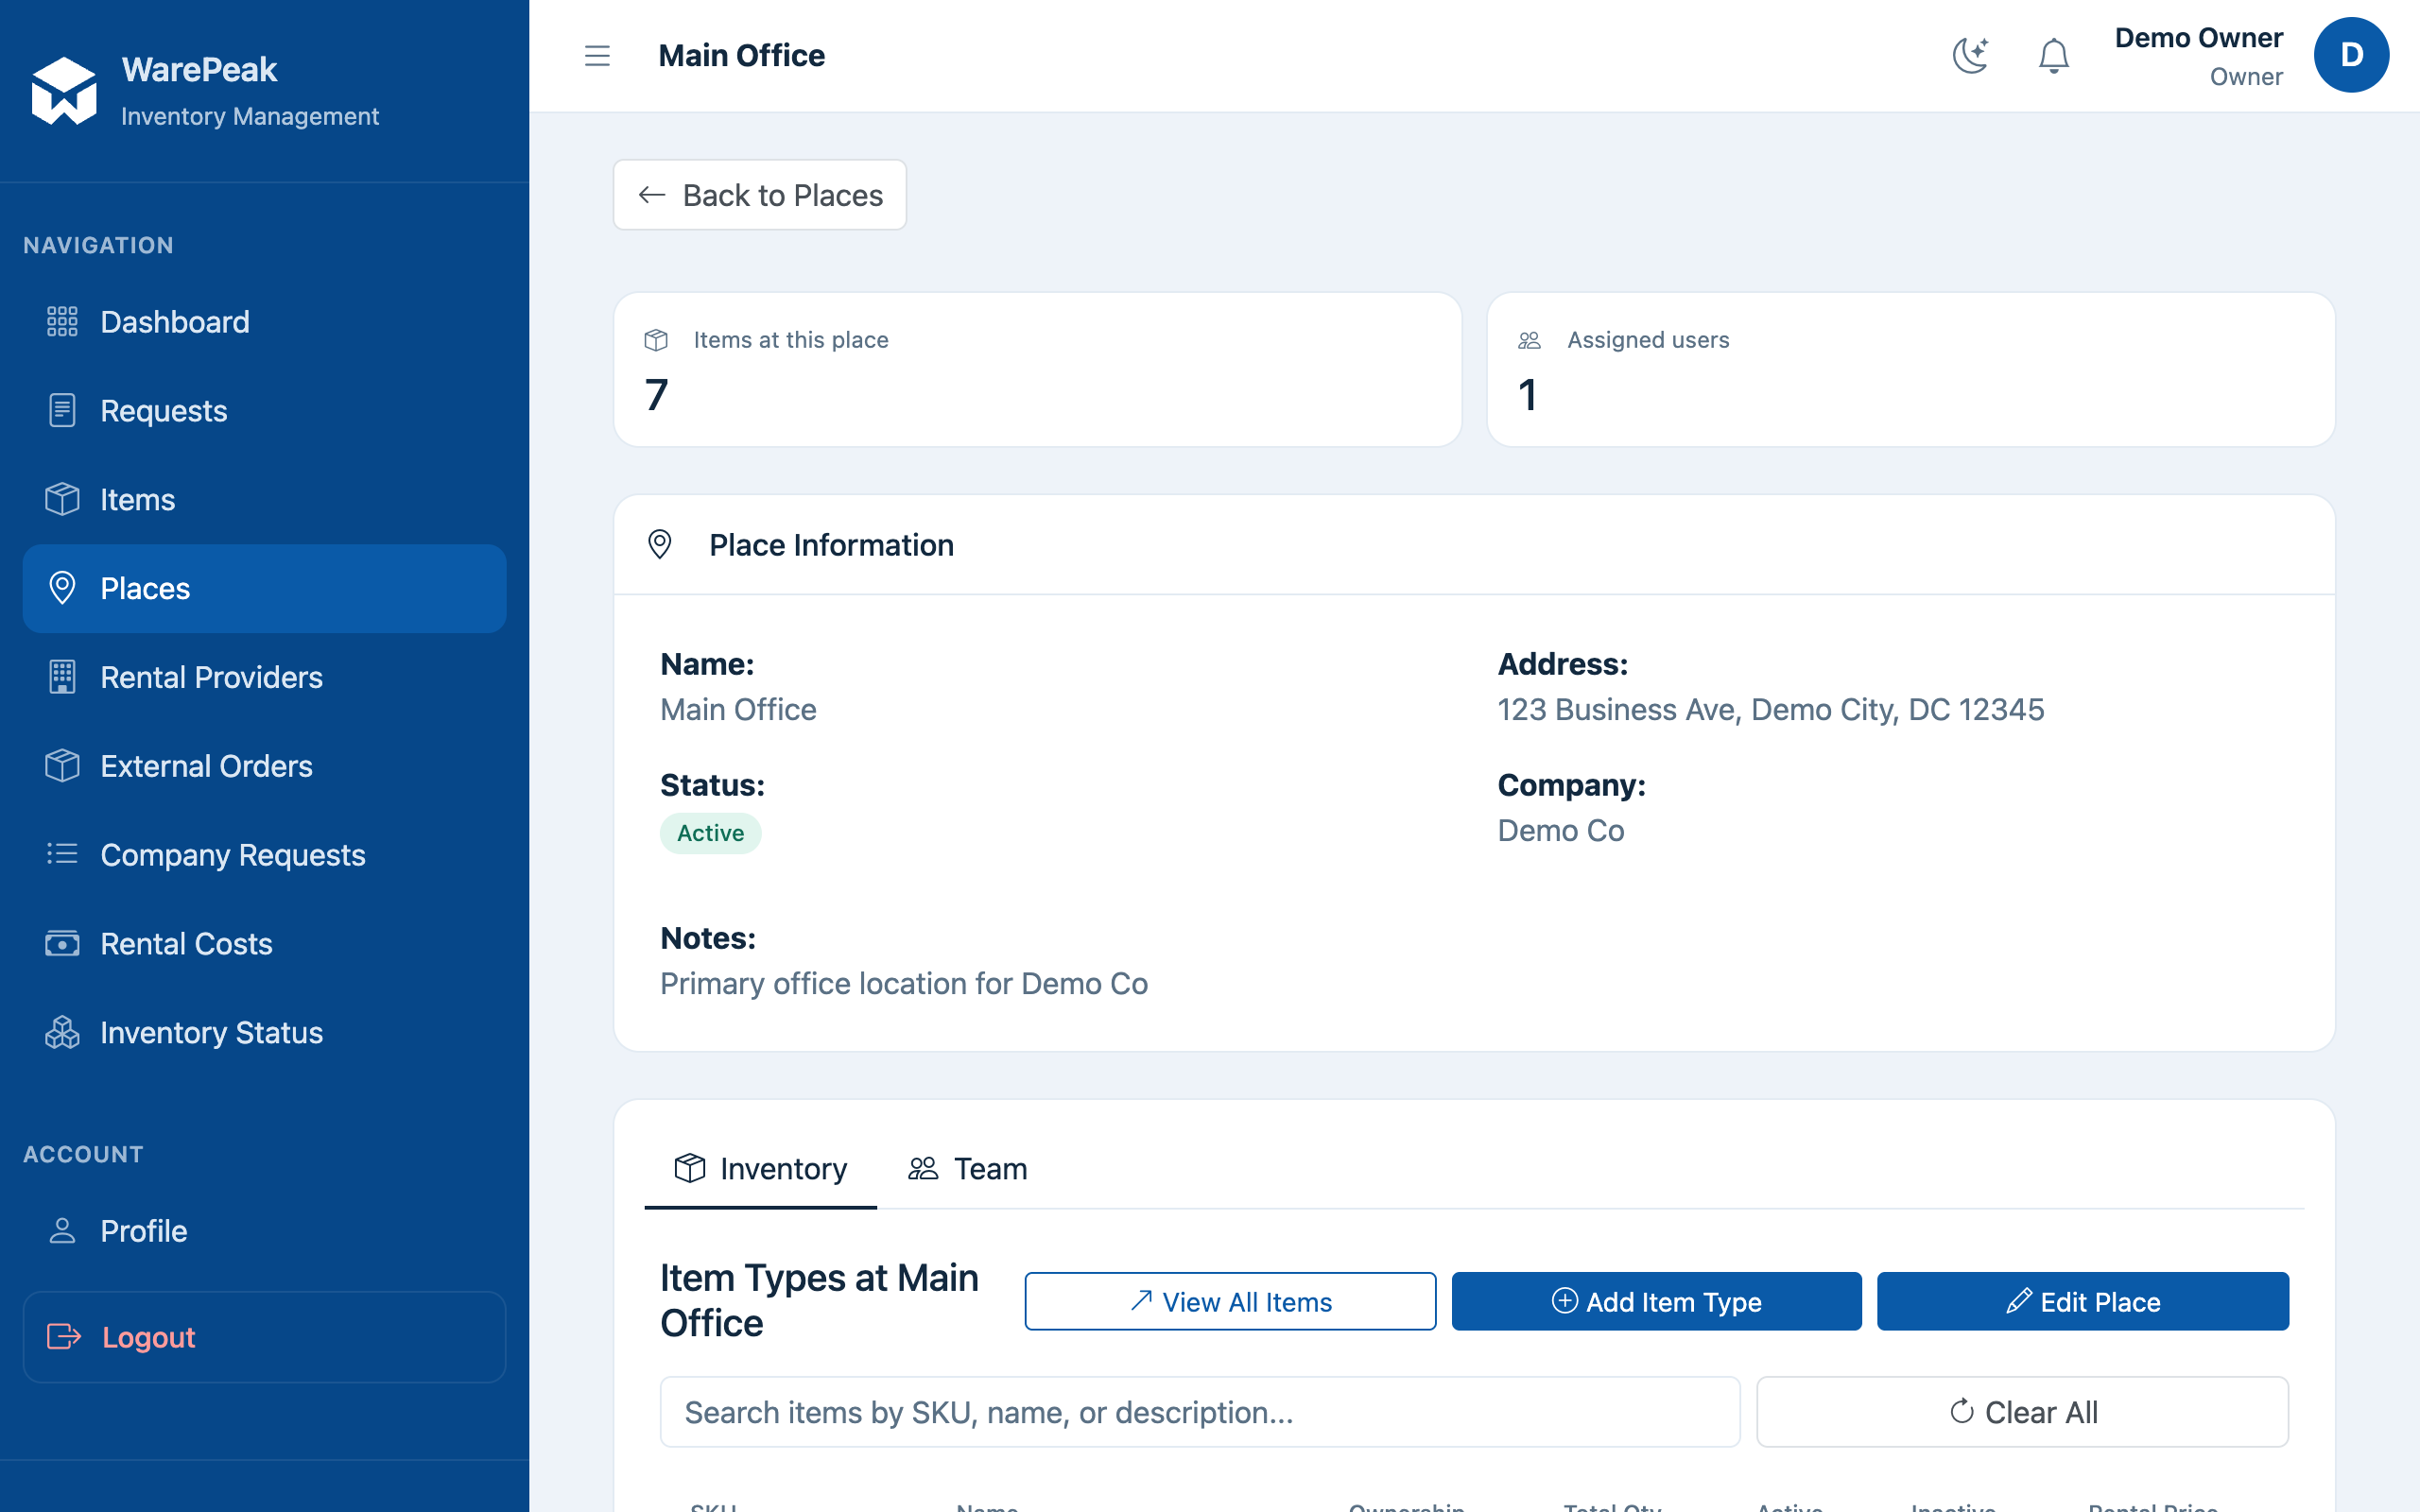Click the Rental Costs cash icon
Screen dimensions: 2420x1512
click(62, 943)
